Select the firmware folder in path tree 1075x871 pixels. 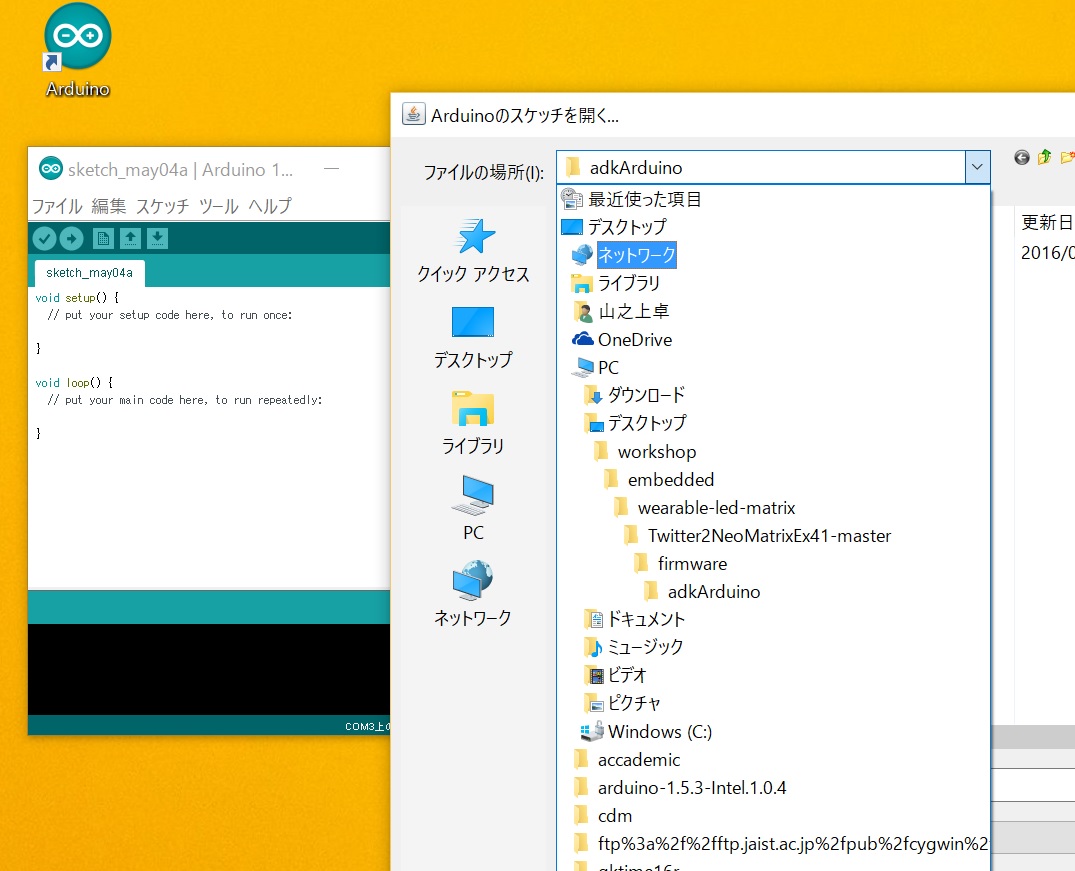[692, 564]
